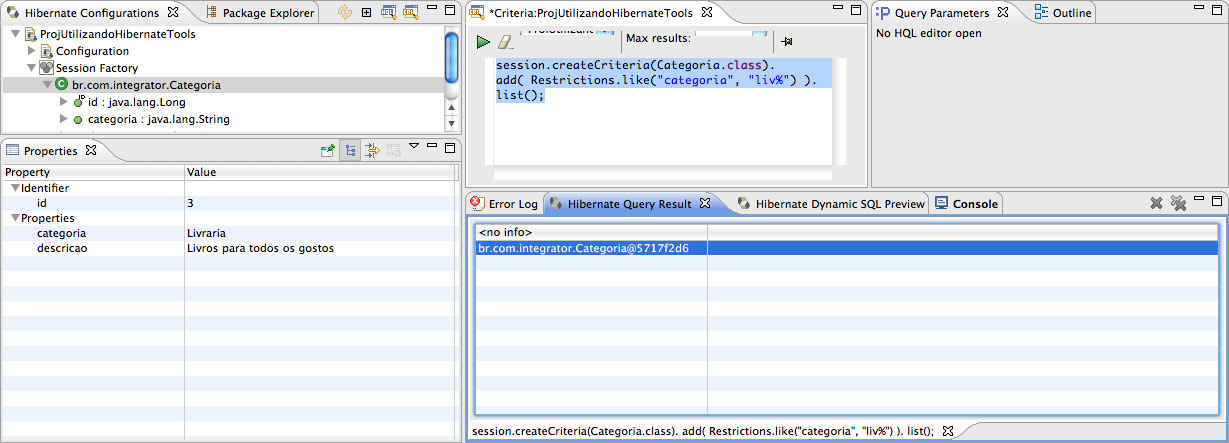This screenshot has height=443, width=1229.
Task: Click the Value column header
Action: (x=322, y=172)
